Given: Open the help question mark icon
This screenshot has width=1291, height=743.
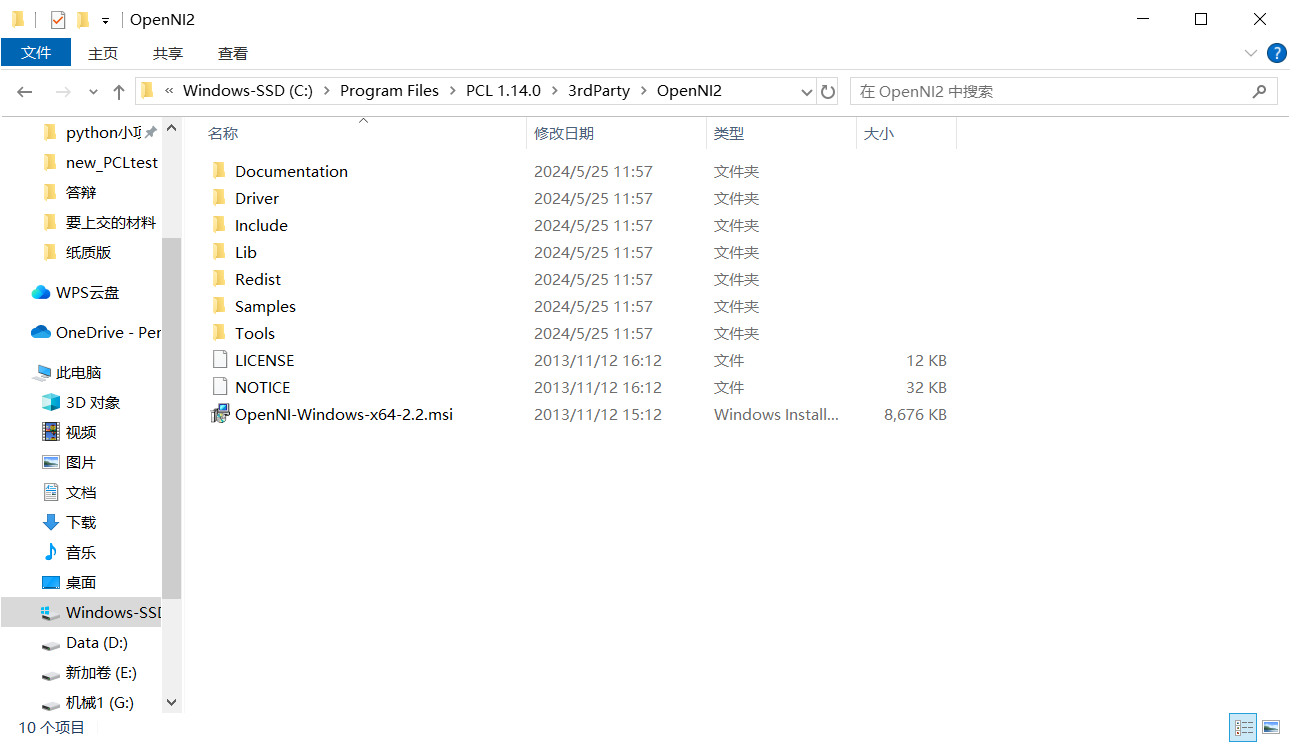Looking at the screenshot, I should (x=1276, y=54).
